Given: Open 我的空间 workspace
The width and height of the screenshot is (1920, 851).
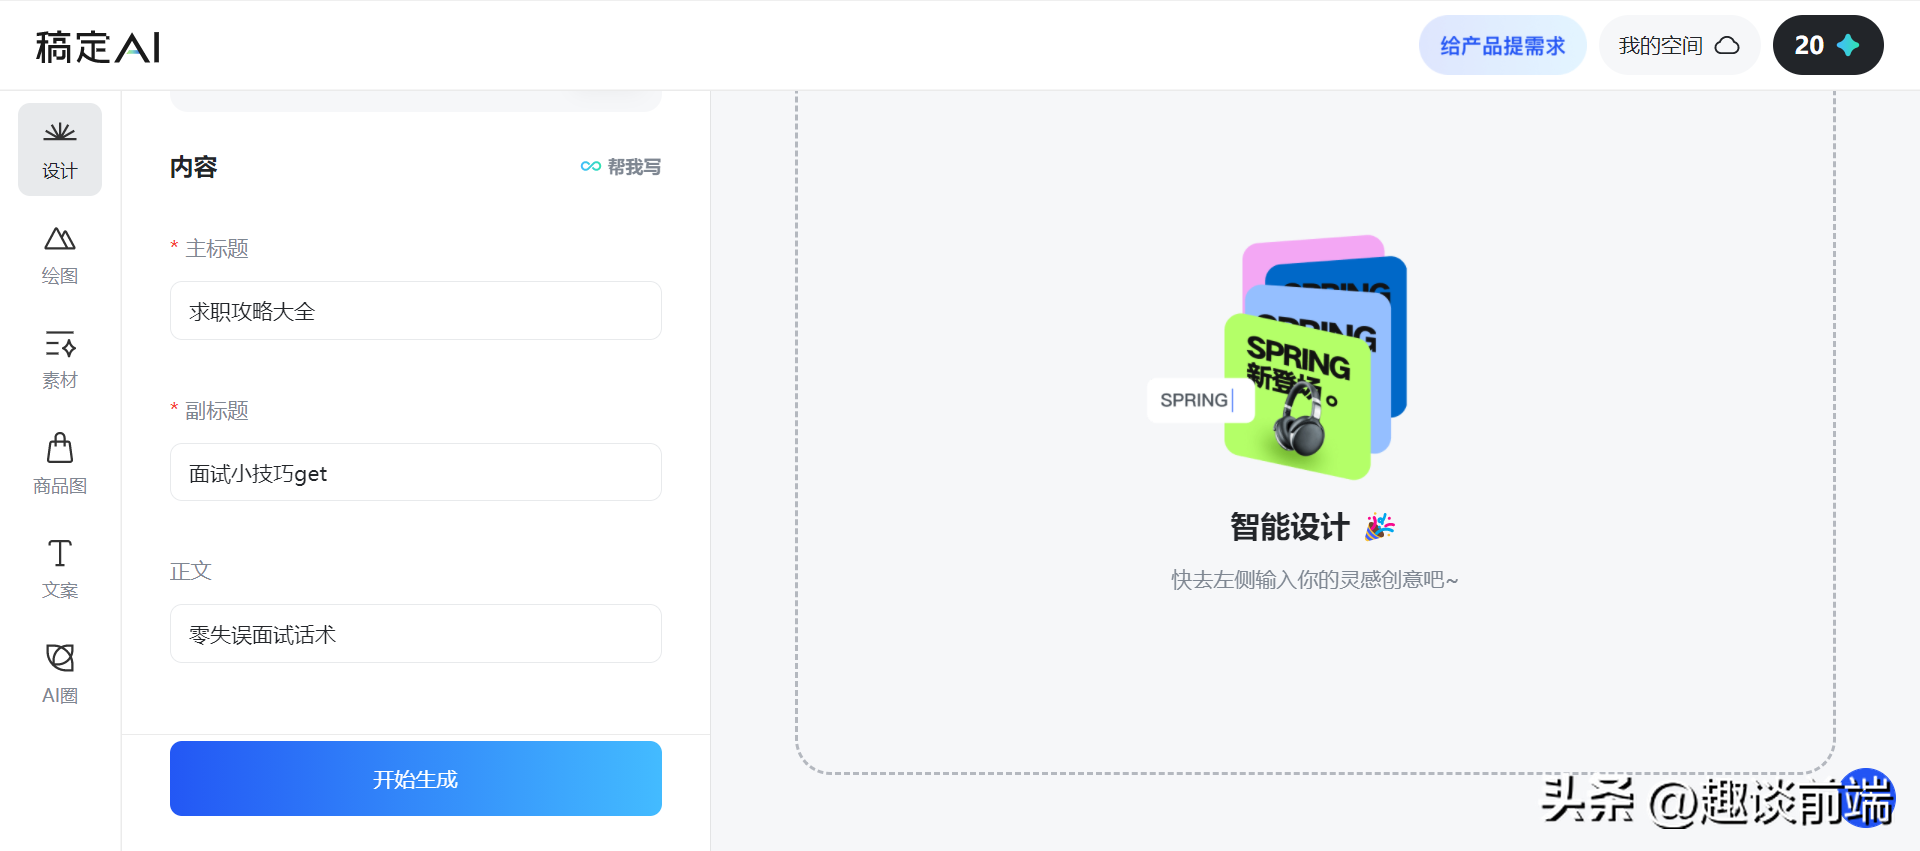Looking at the screenshot, I should (x=1680, y=45).
